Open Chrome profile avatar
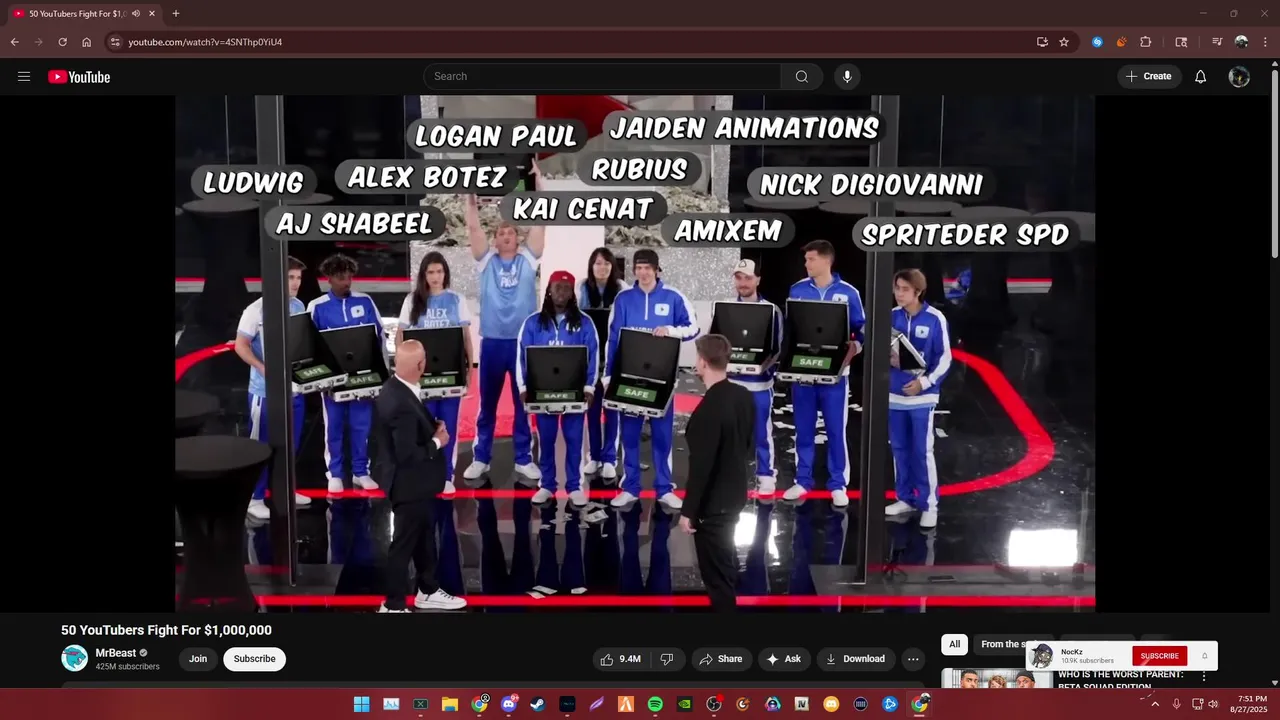 (1241, 42)
